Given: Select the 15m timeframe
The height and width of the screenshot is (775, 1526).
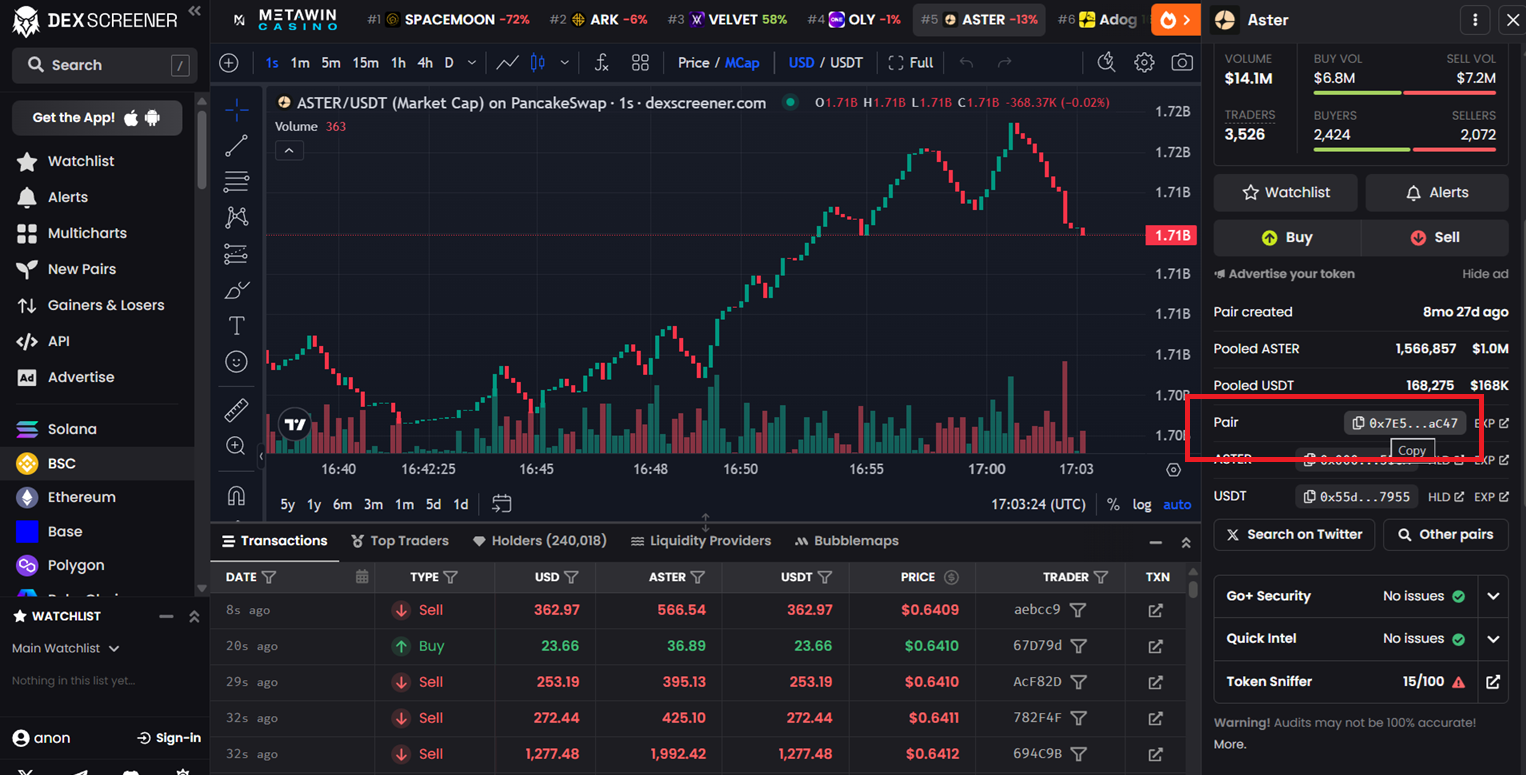Looking at the screenshot, I should 366,63.
